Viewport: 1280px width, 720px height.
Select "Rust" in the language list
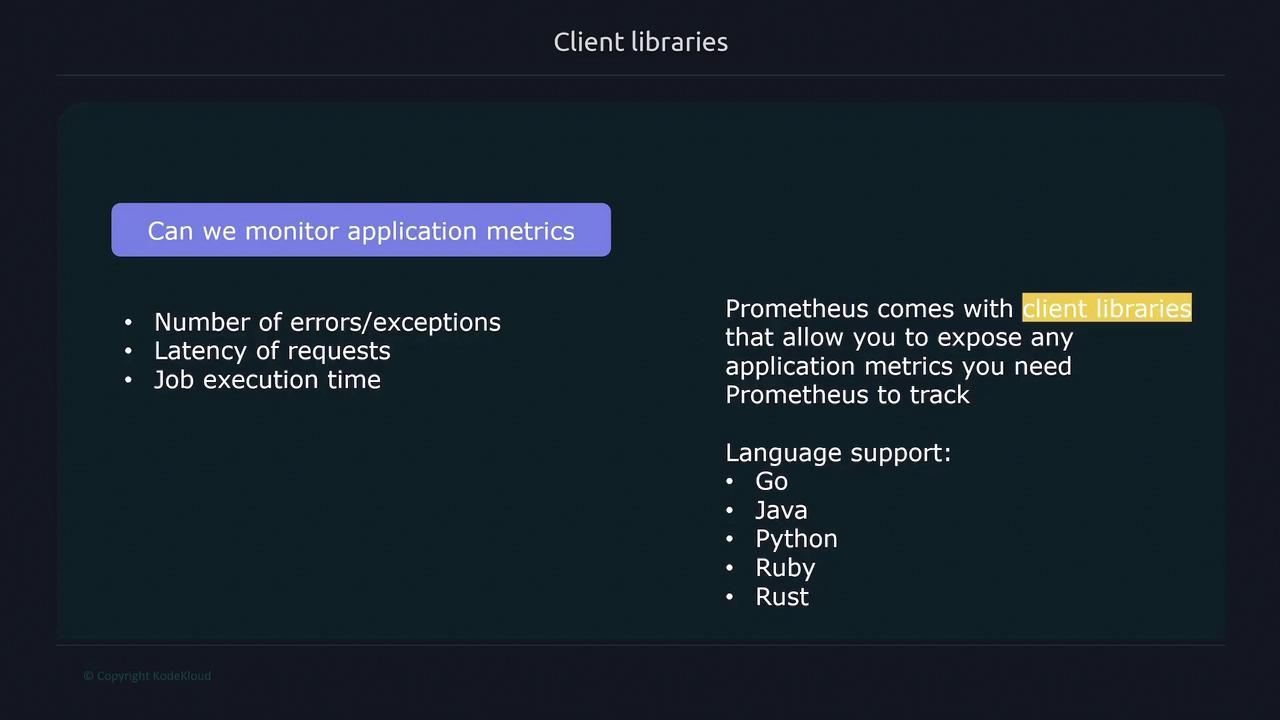782,597
